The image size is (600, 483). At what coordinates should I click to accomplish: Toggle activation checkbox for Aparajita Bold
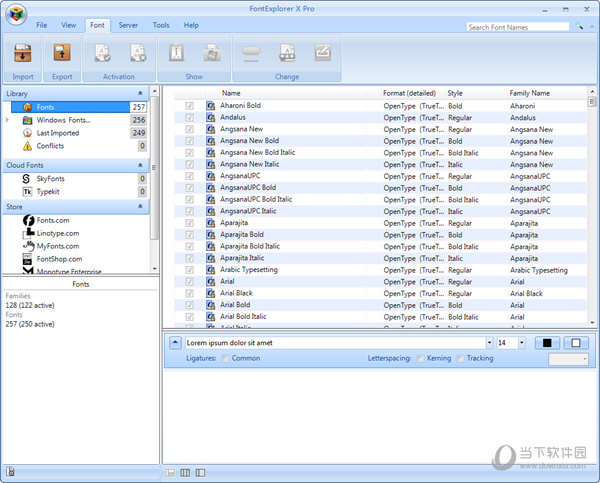pyautogui.click(x=189, y=235)
